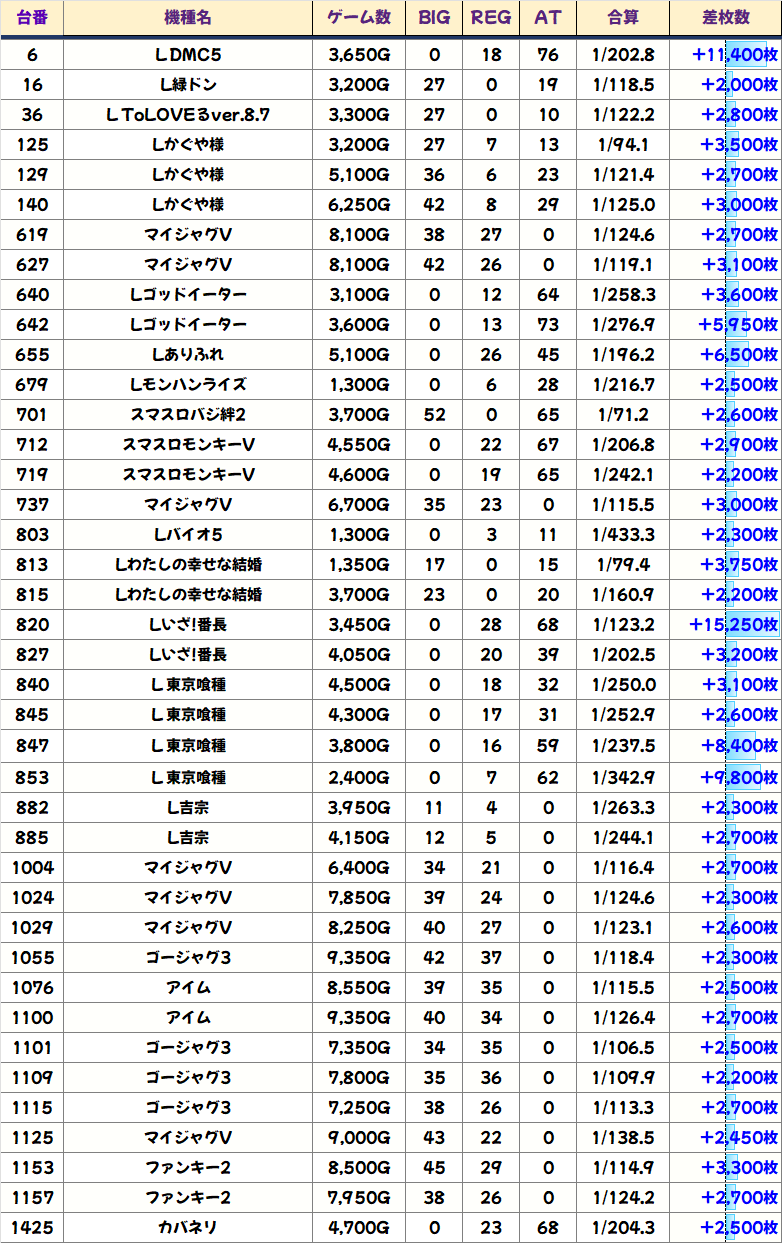This screenshot has height=1243, width=782.
Task: Select machine number 815
Action: [32, 595]
